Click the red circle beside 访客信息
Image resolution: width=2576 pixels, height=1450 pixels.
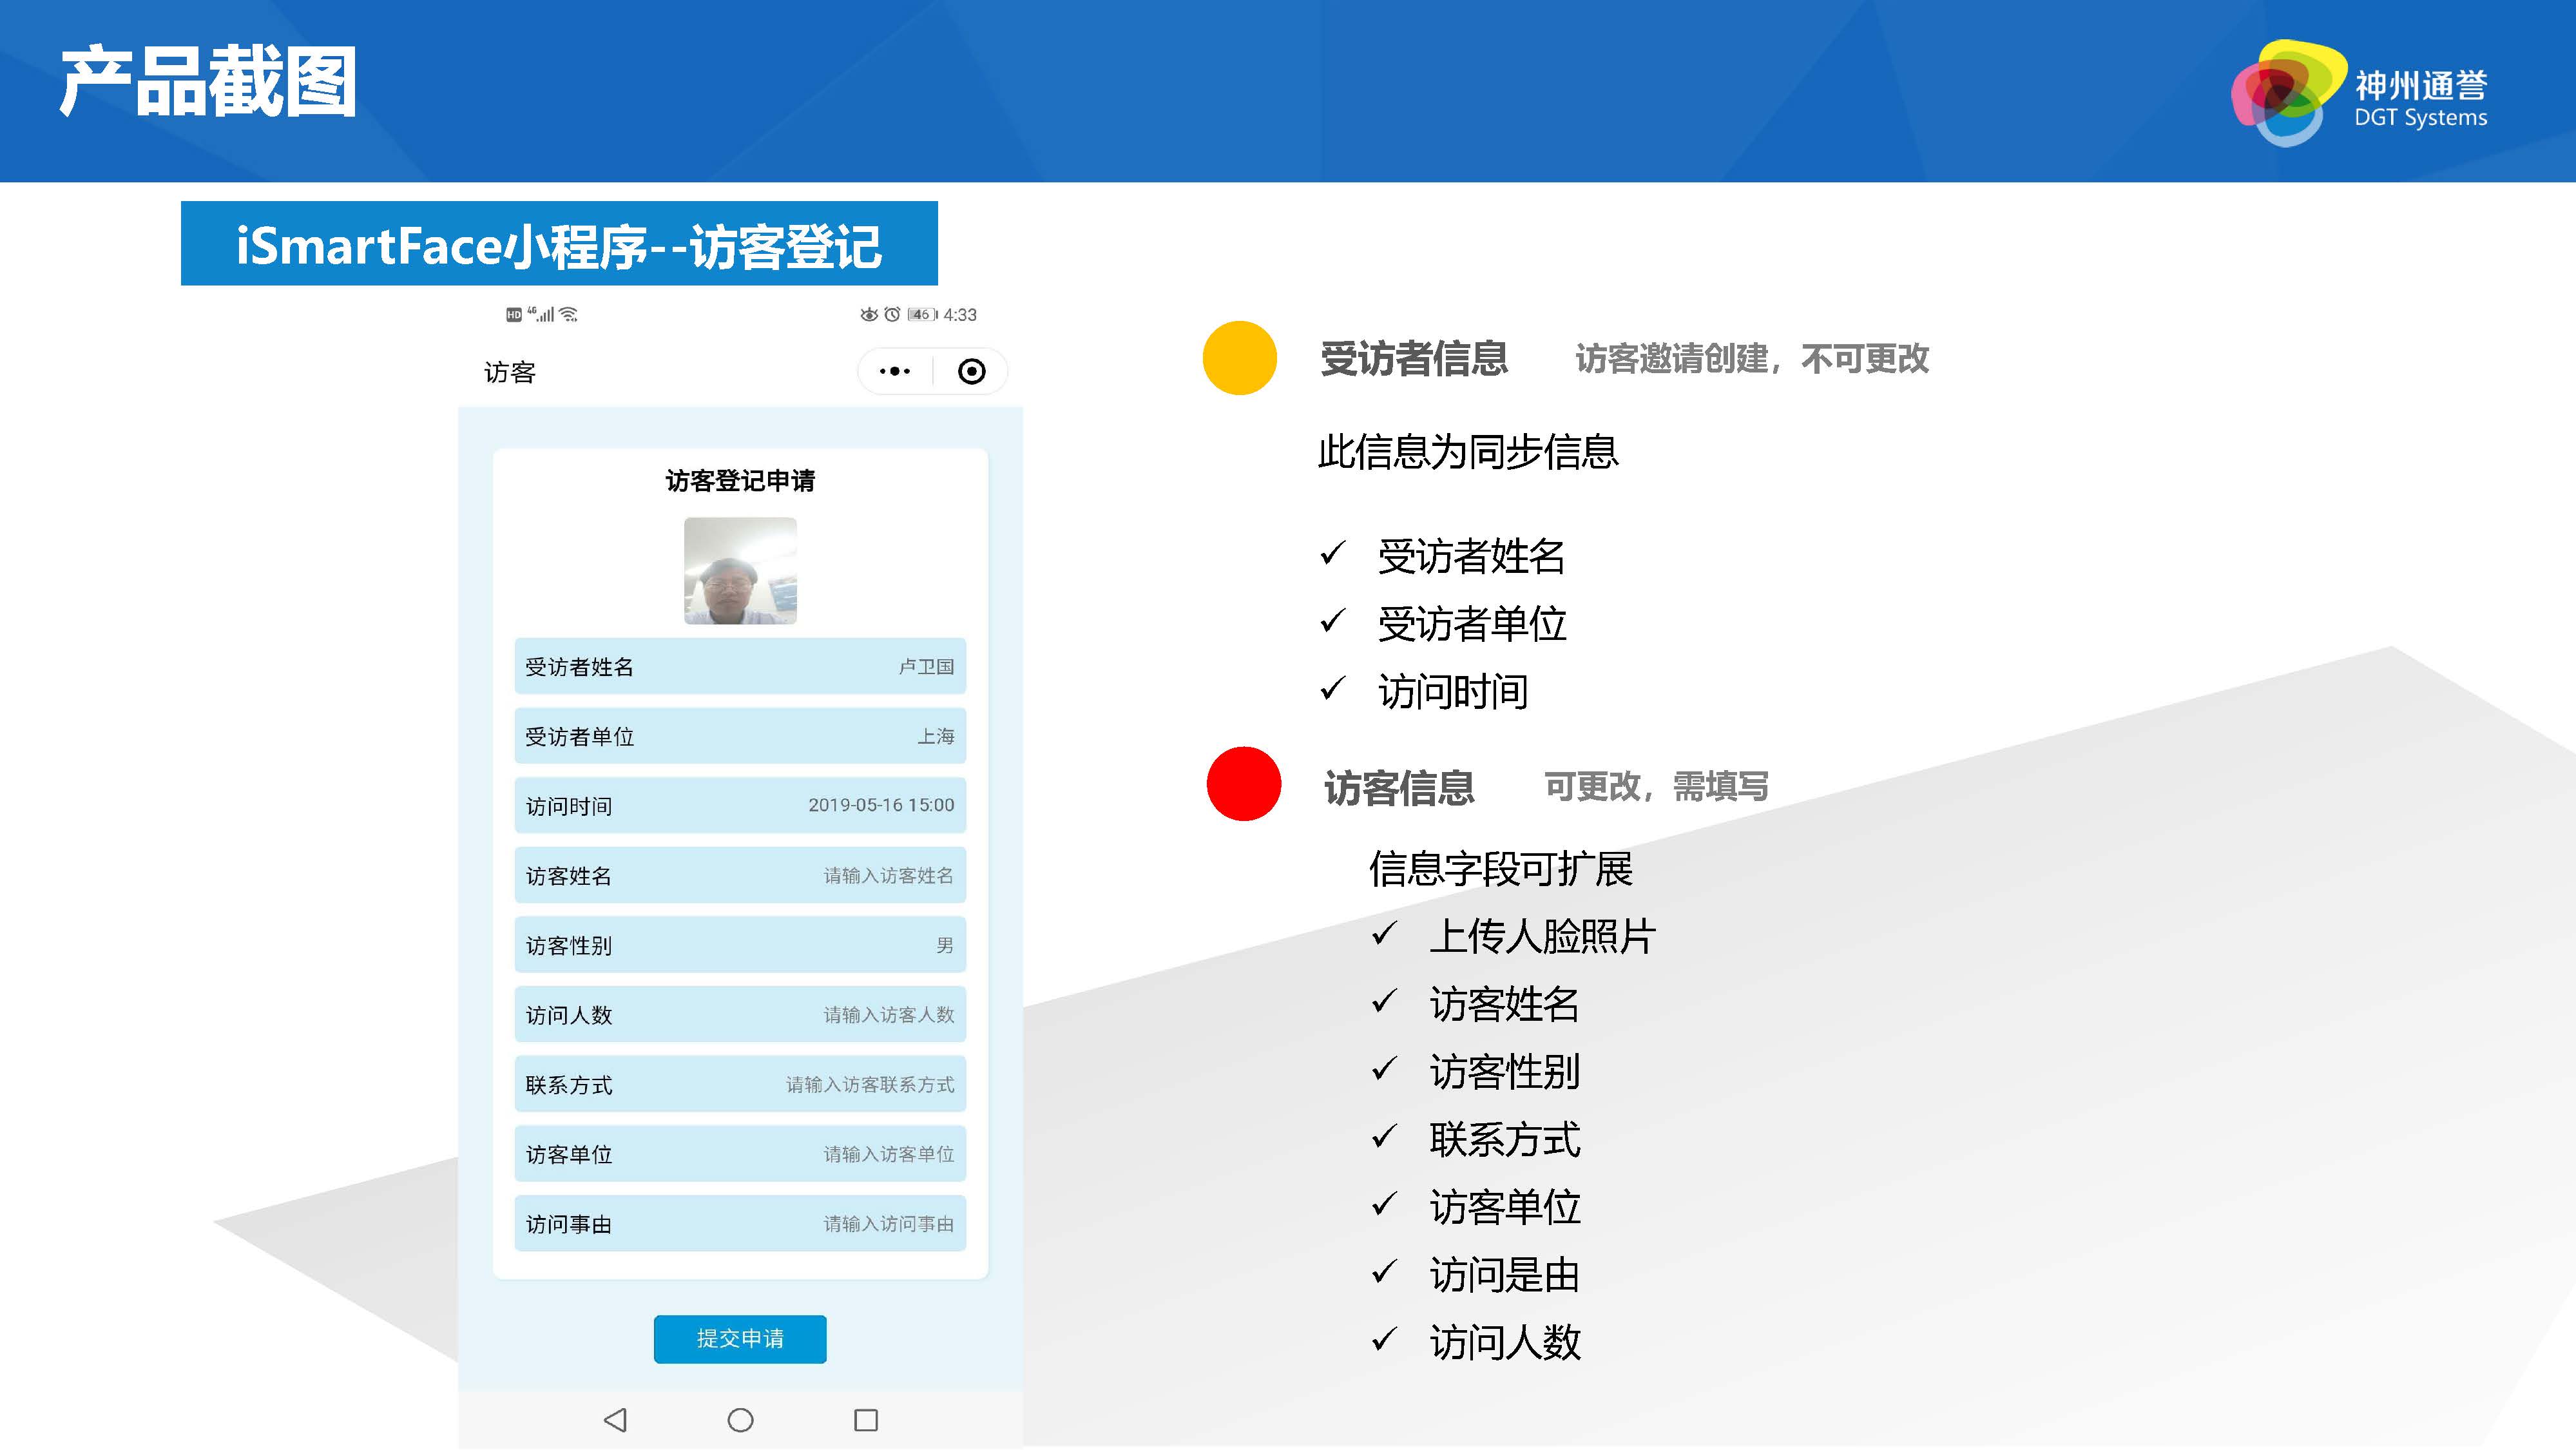[x=1244, y=784]
